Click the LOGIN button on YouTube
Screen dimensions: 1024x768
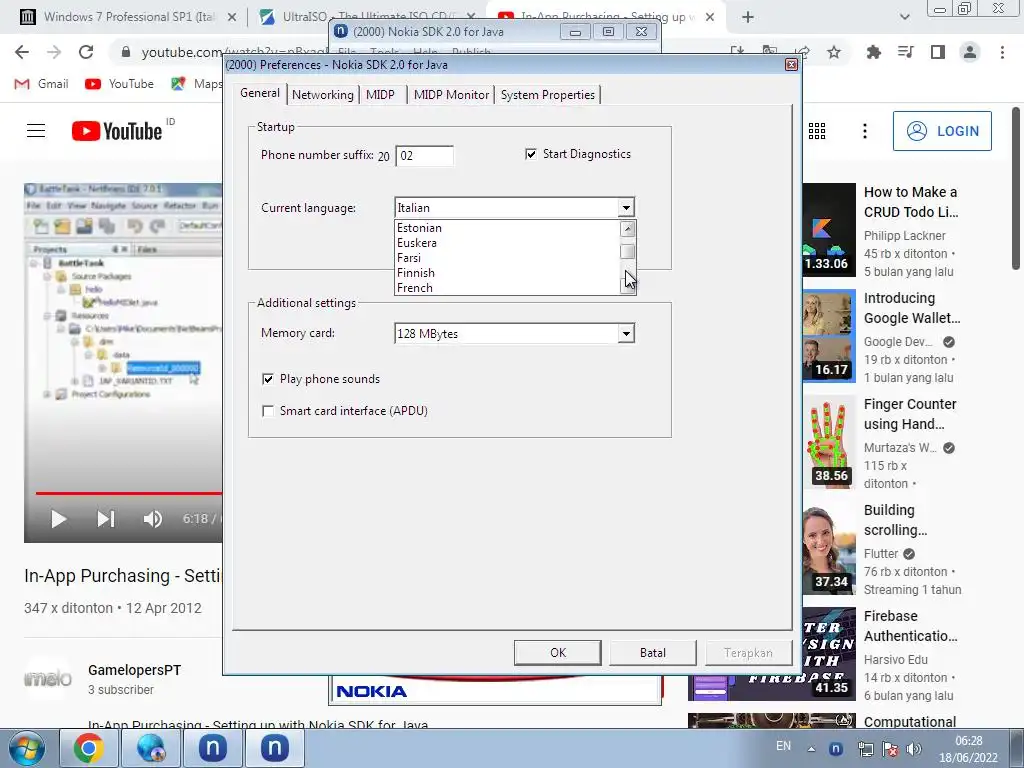[942, 131]
